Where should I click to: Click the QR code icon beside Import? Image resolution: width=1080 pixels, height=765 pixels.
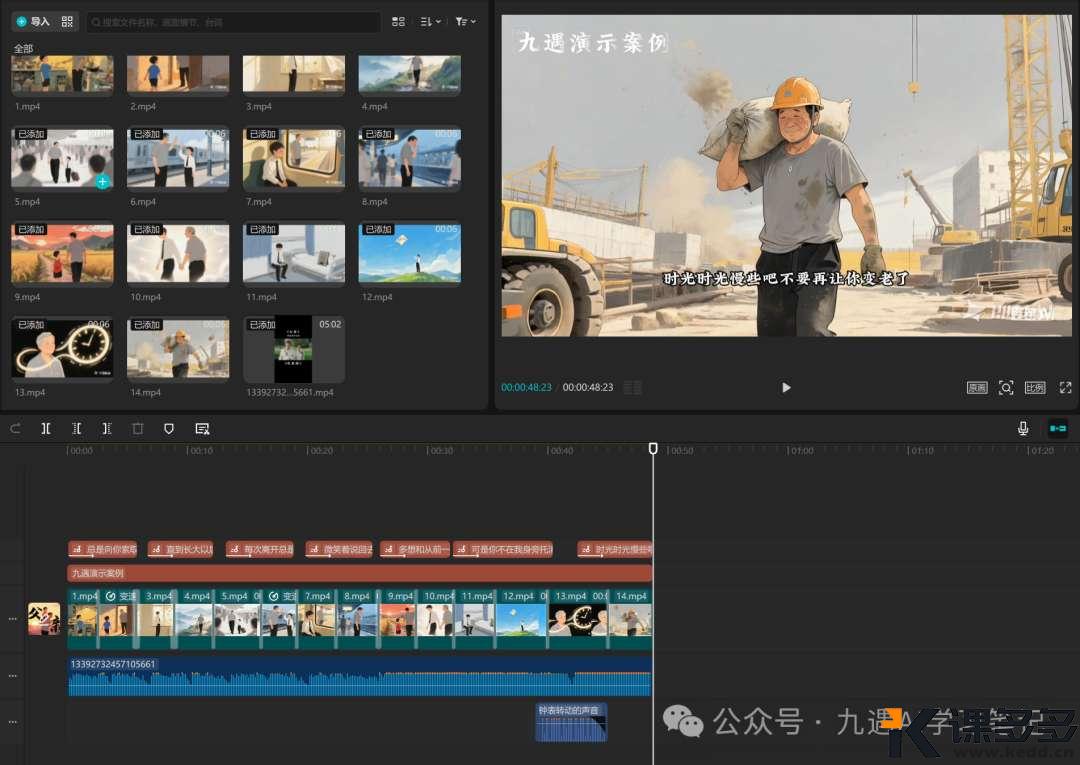pyautogui.click(x=68, y=21)
